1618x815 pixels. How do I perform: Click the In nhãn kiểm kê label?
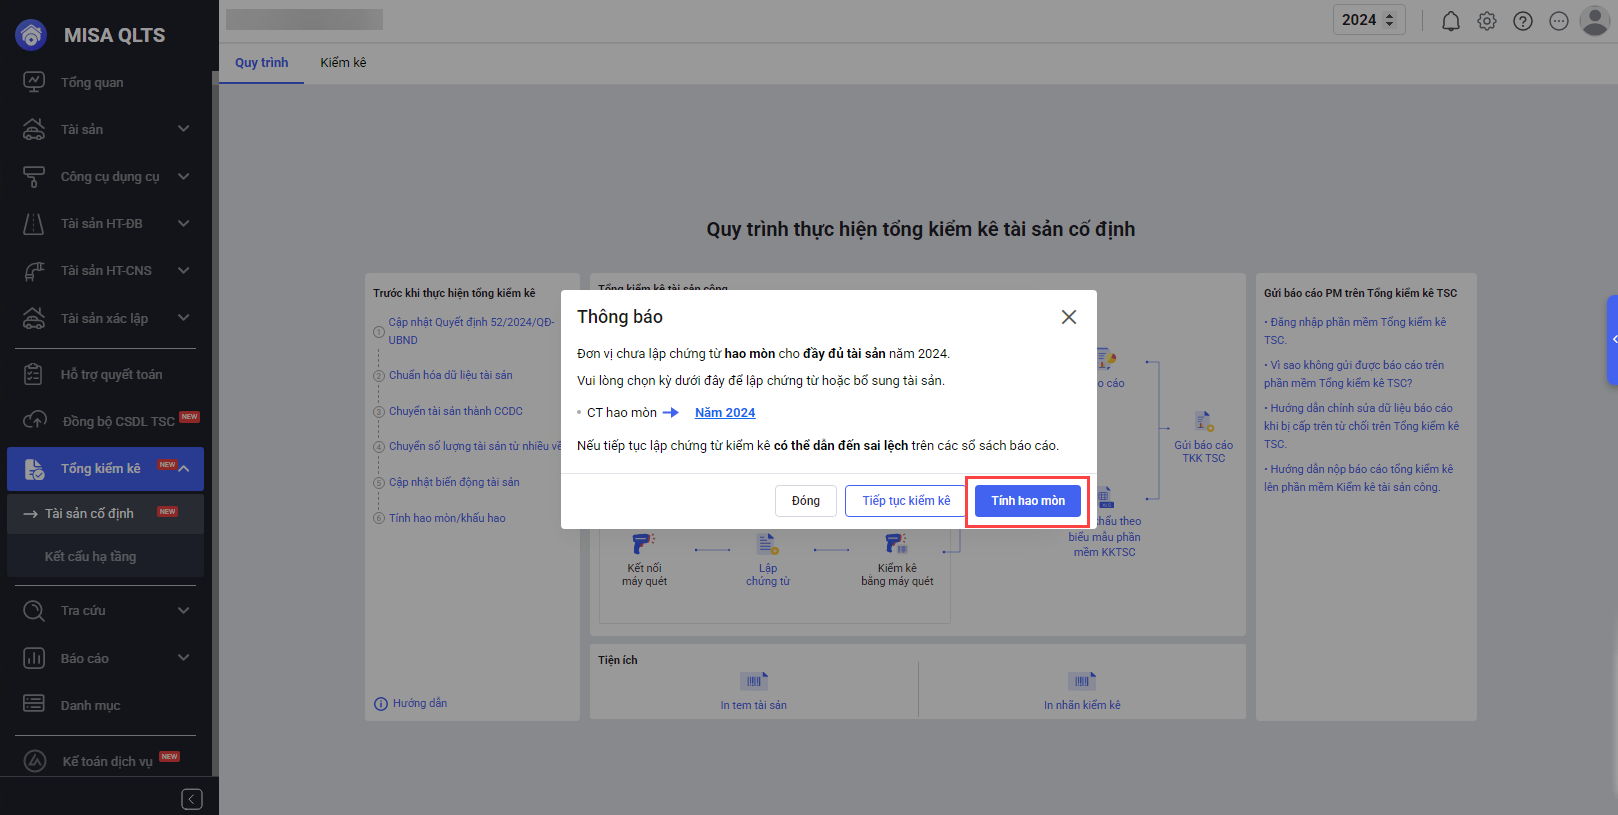[1082, 705]
